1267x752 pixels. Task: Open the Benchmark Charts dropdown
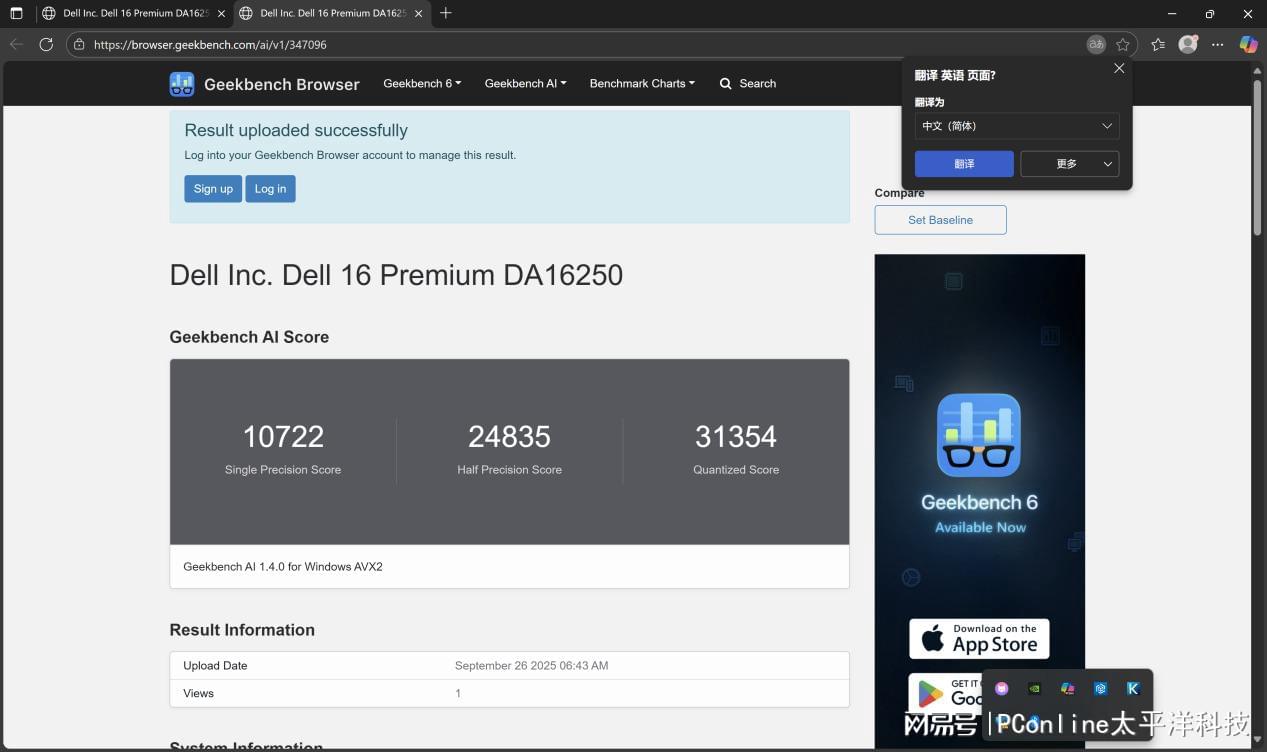pos(641,84)
